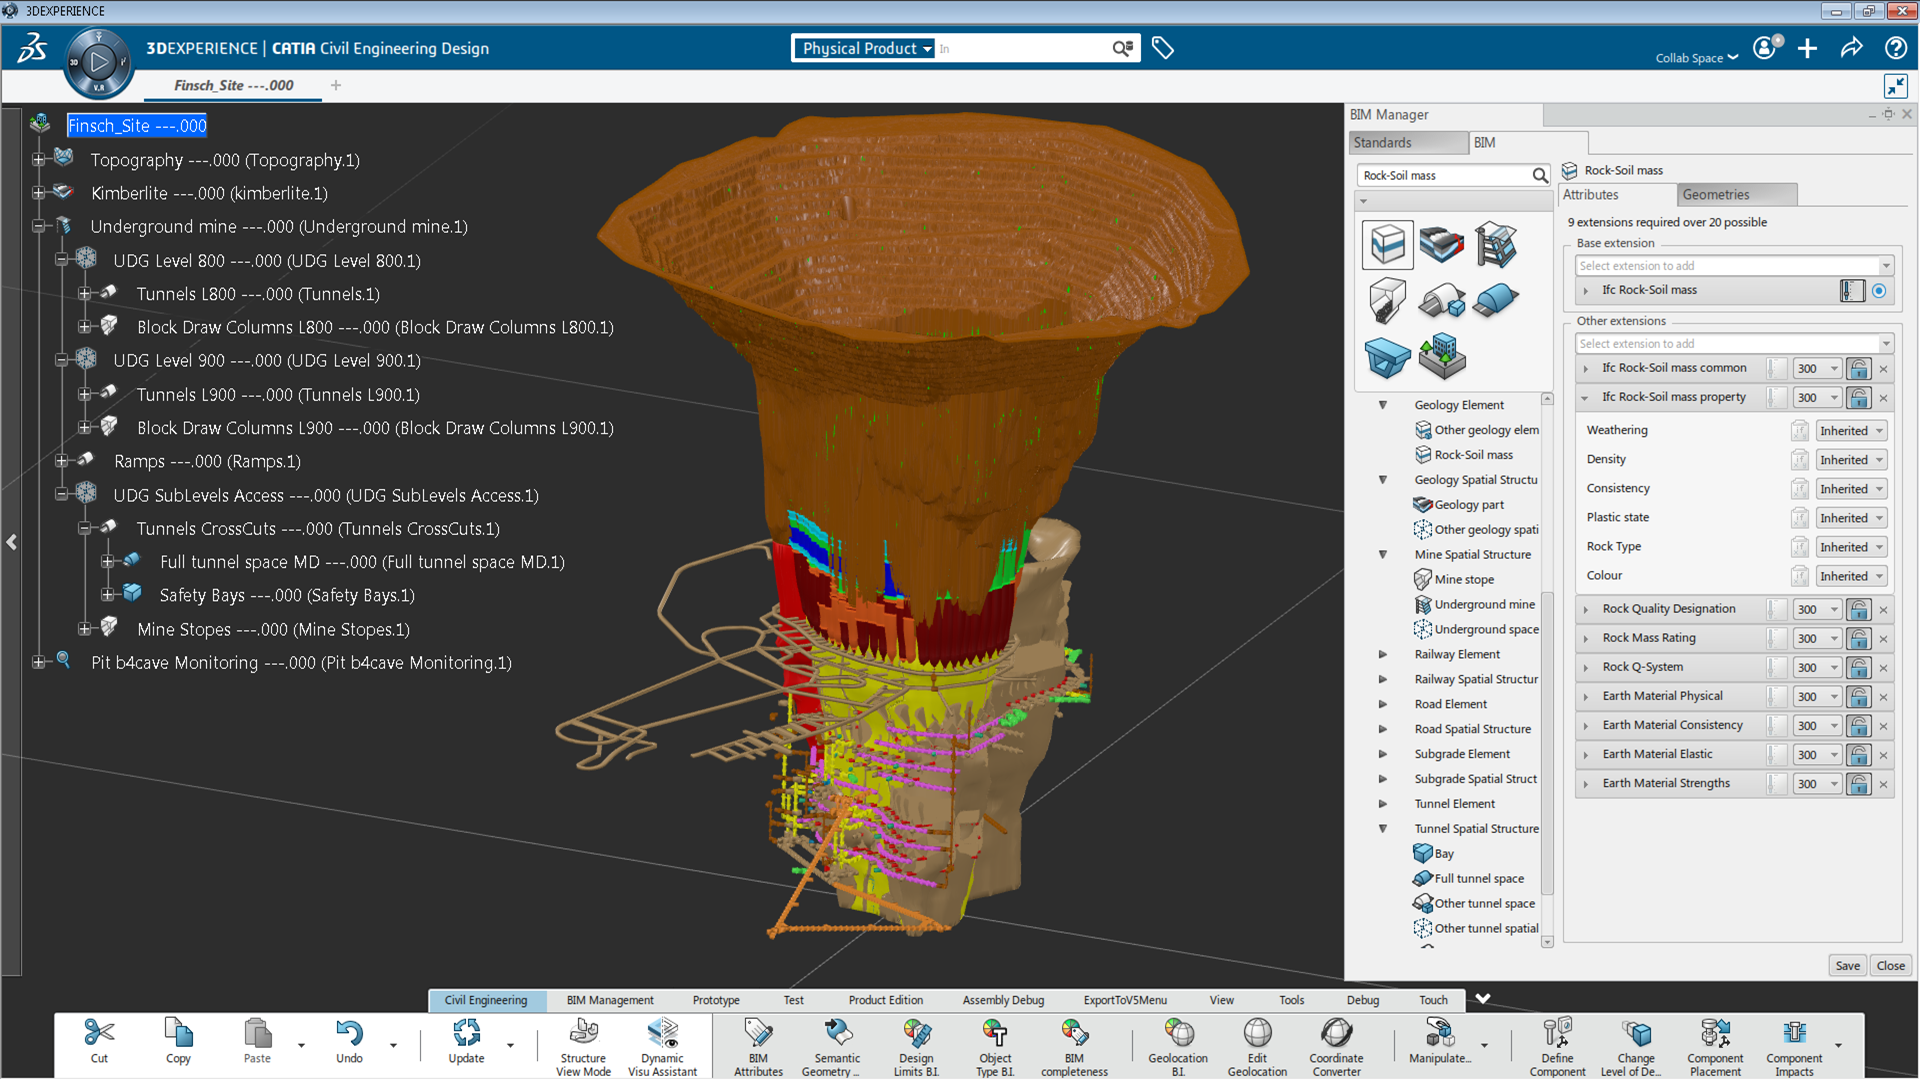Remove the Earth Material Elastic extension
Screen dimensions: 1920x1080
1883,755
